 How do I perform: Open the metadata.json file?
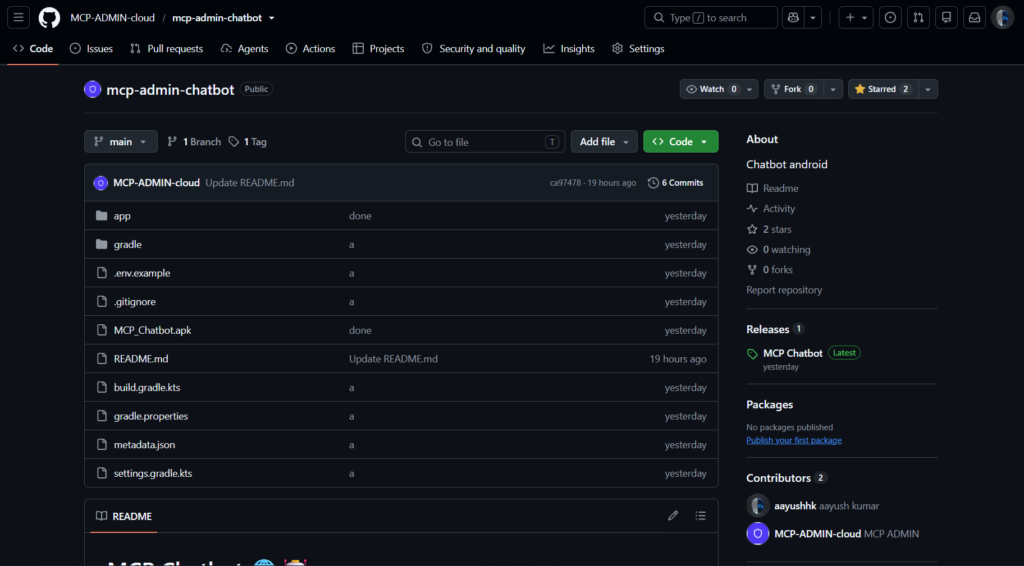144,445
